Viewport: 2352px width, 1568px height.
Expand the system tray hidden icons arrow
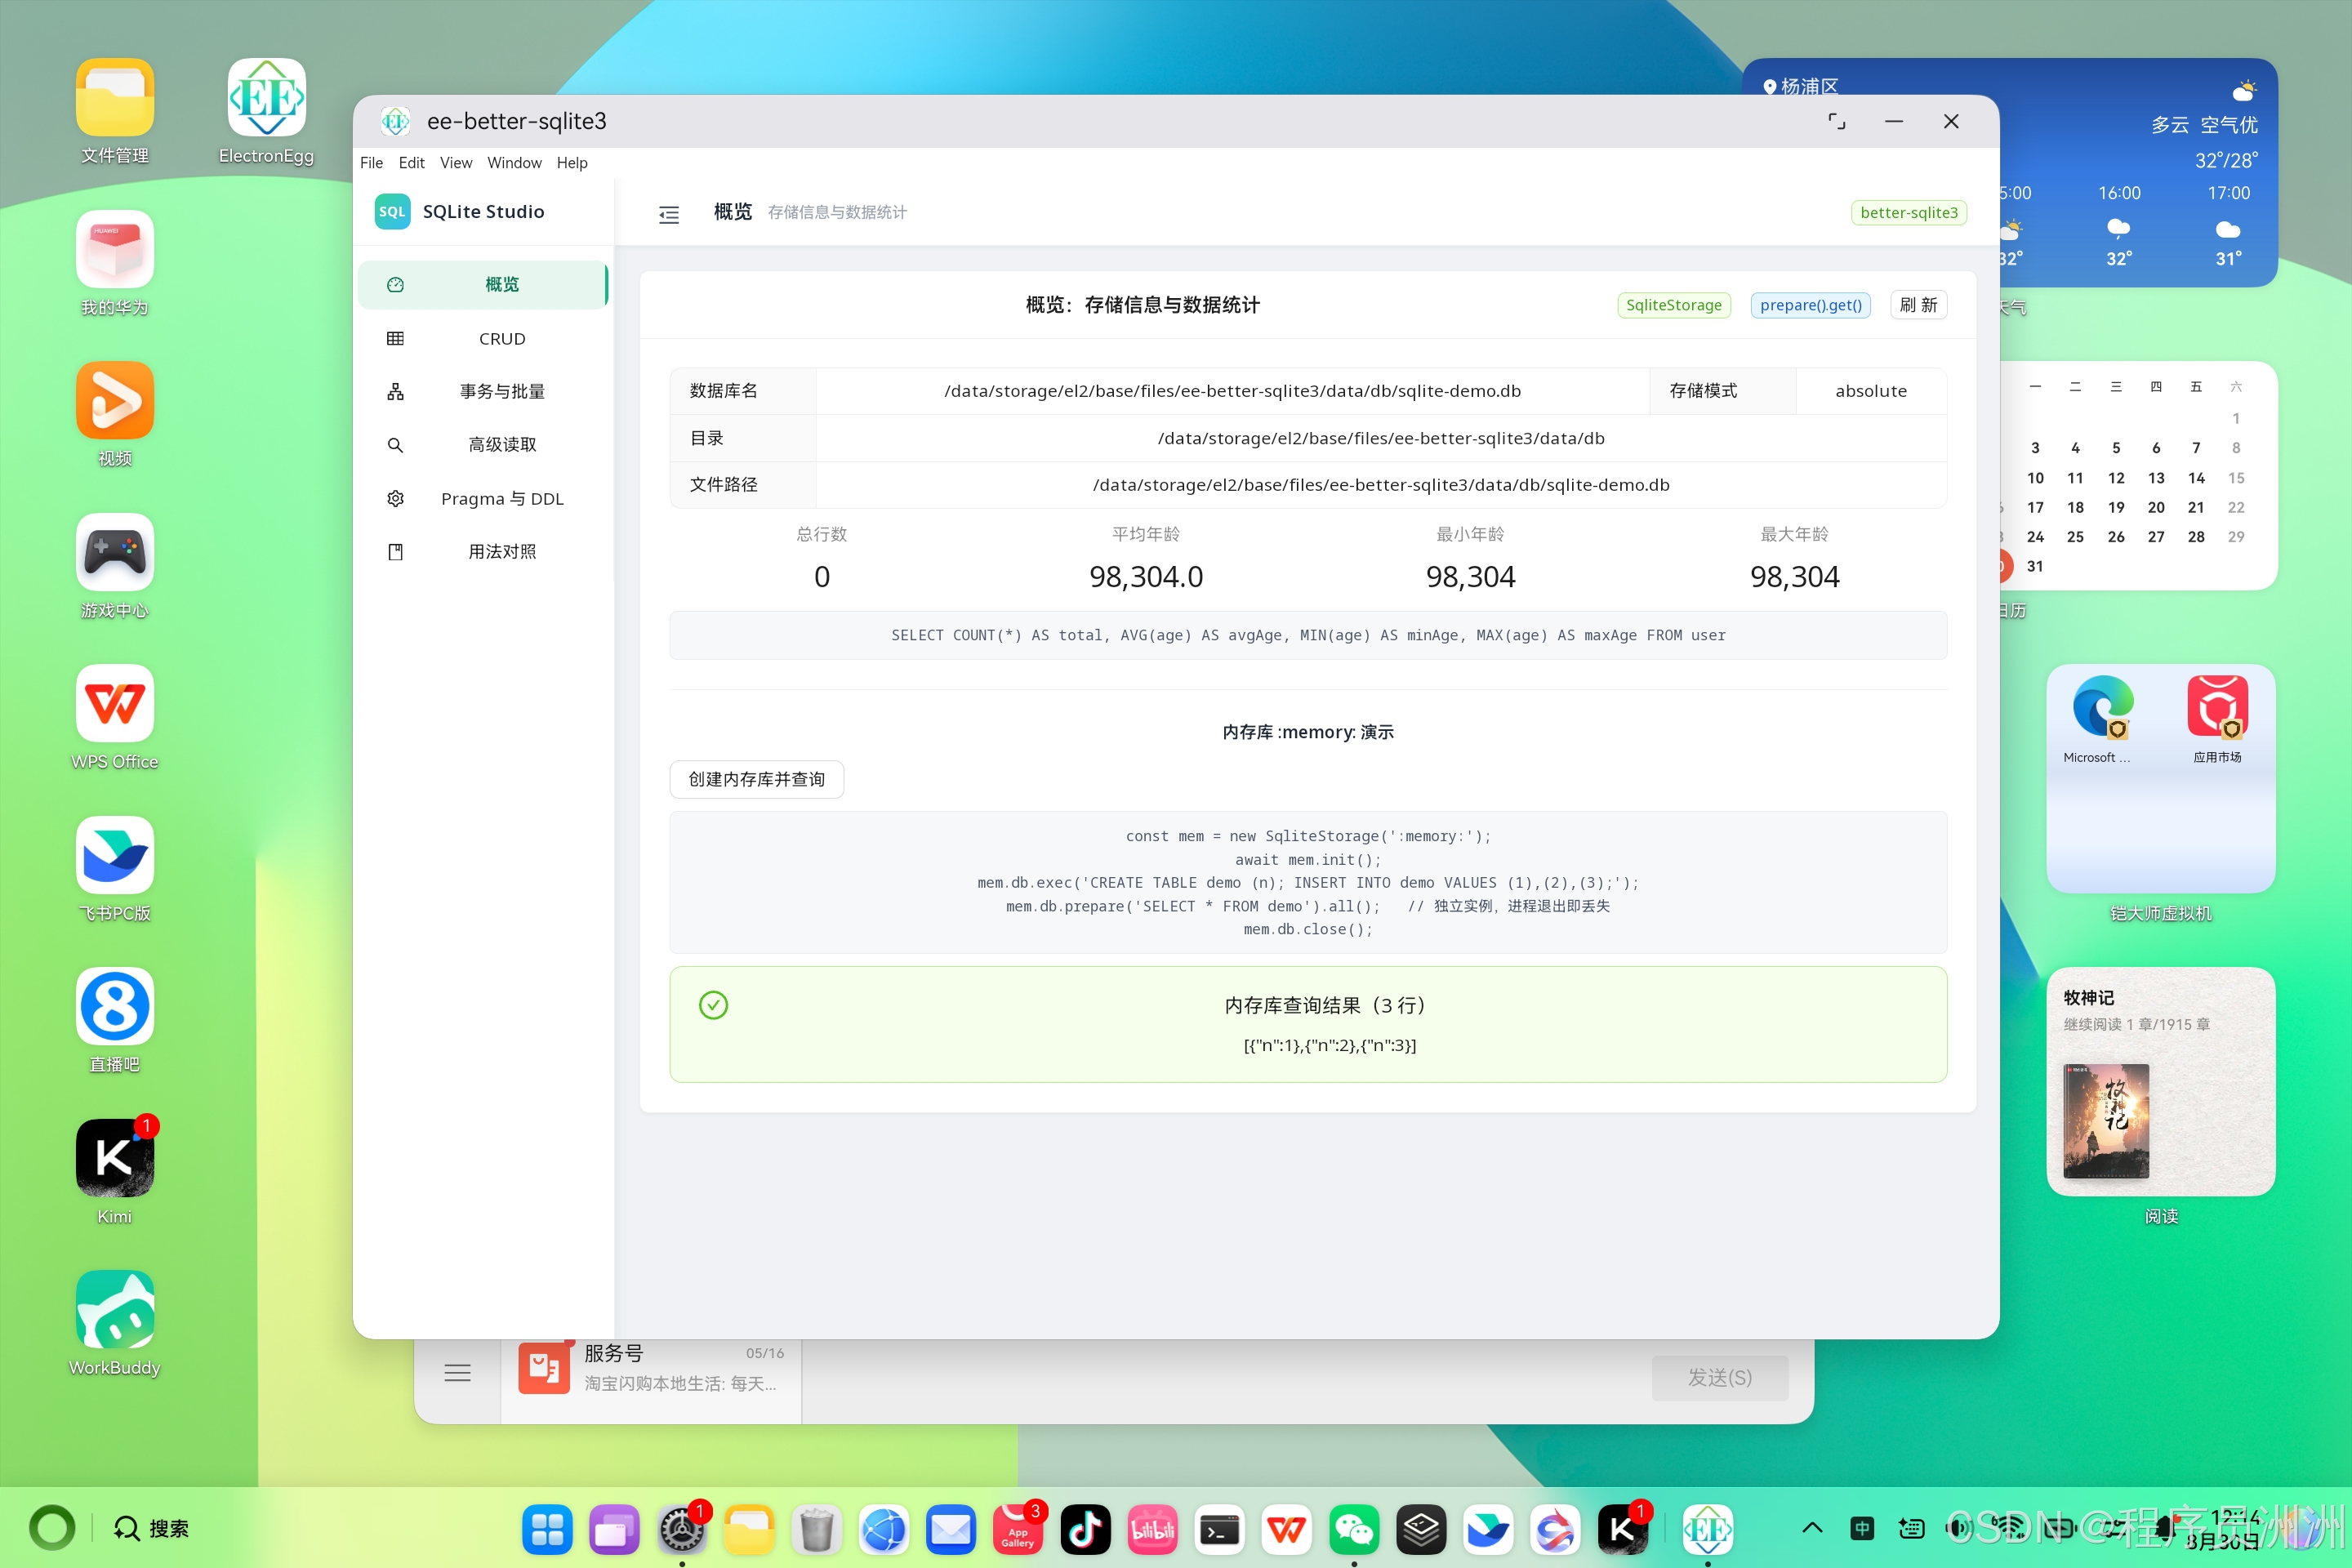tap(1812, 1528)
